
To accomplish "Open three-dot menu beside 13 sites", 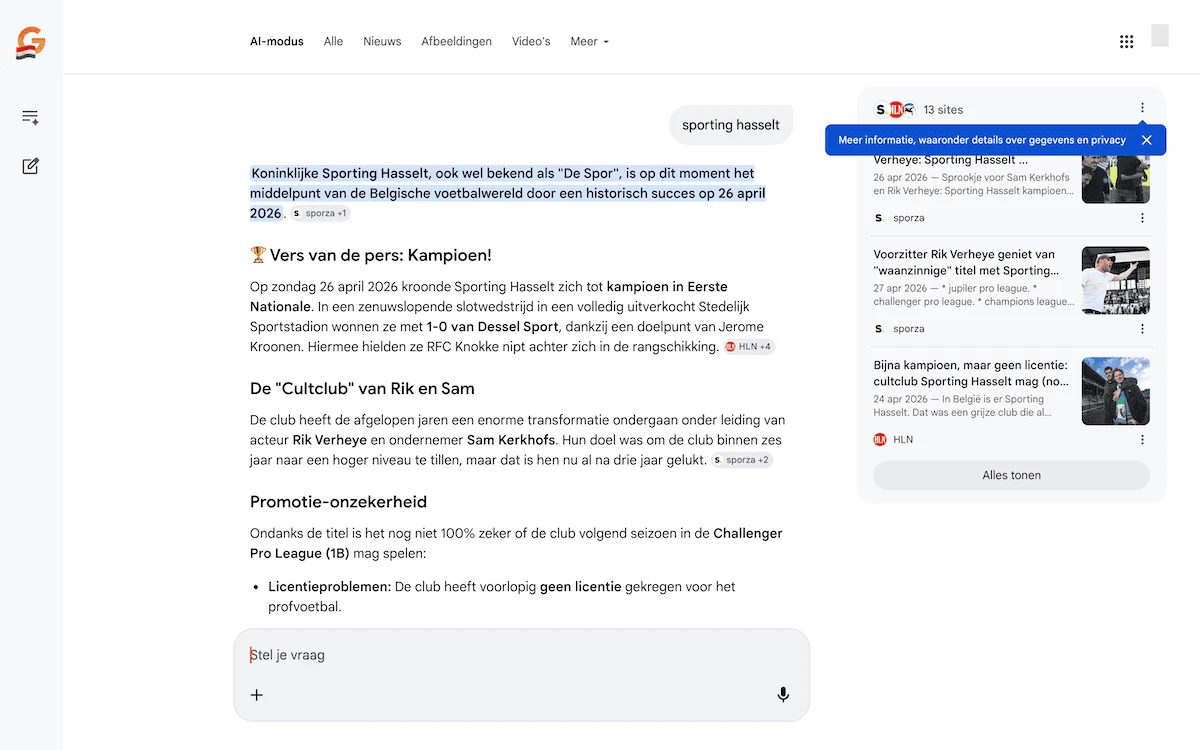I will point(1143,108).
